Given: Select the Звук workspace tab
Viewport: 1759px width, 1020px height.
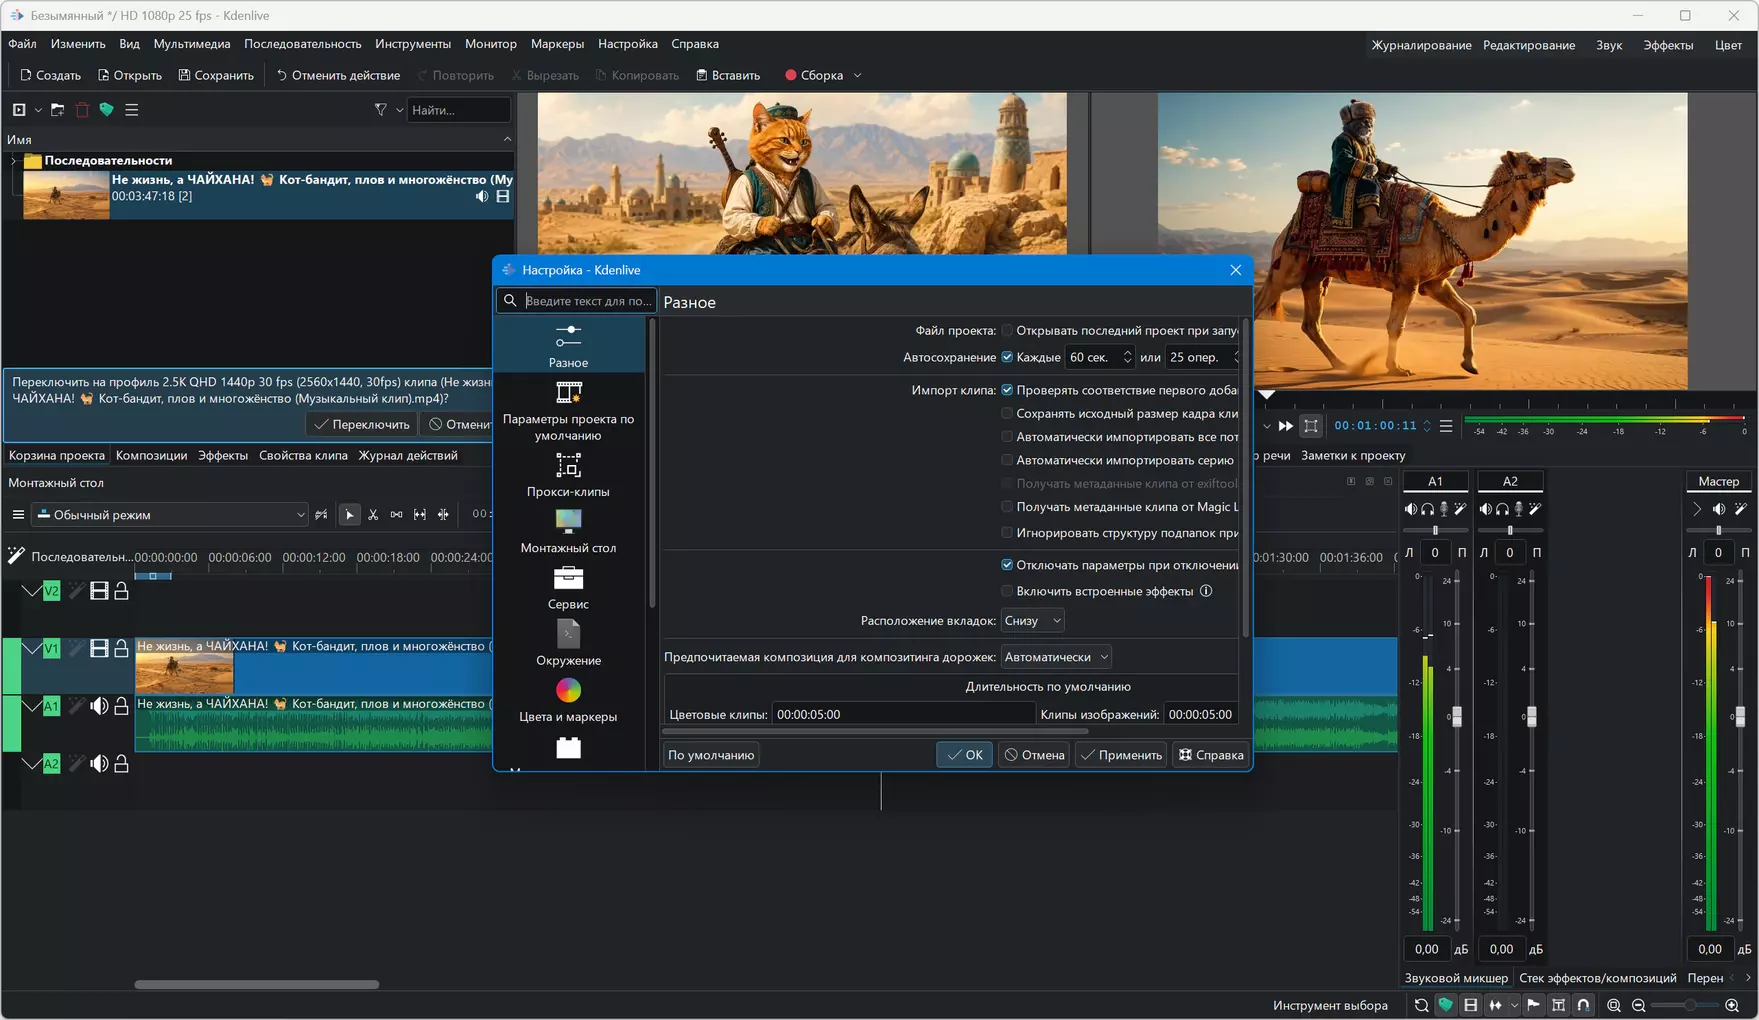Looking at the screenshot, I should tap(1609, 45).
